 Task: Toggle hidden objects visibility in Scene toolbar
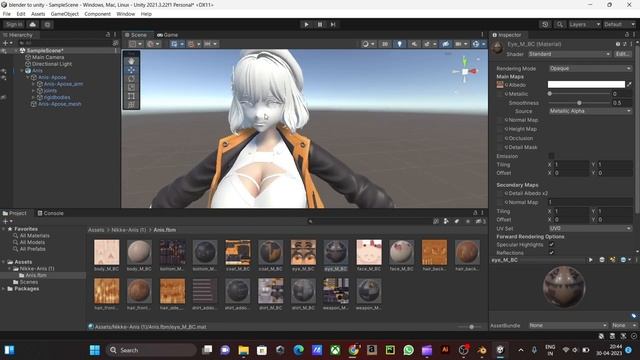[x=445, y=44]
